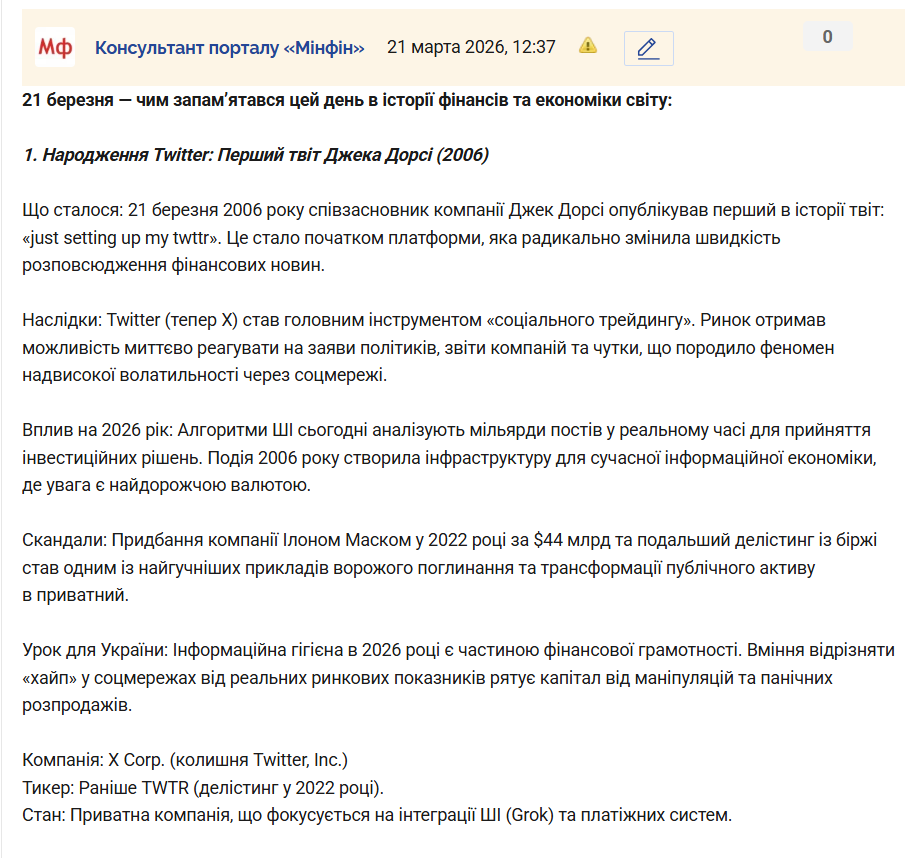The height and width of the screenshot is (858, 918).
Task: Click the quote «just setting up my twttr»
Action: pyautogui.click(x=119, y=238)
